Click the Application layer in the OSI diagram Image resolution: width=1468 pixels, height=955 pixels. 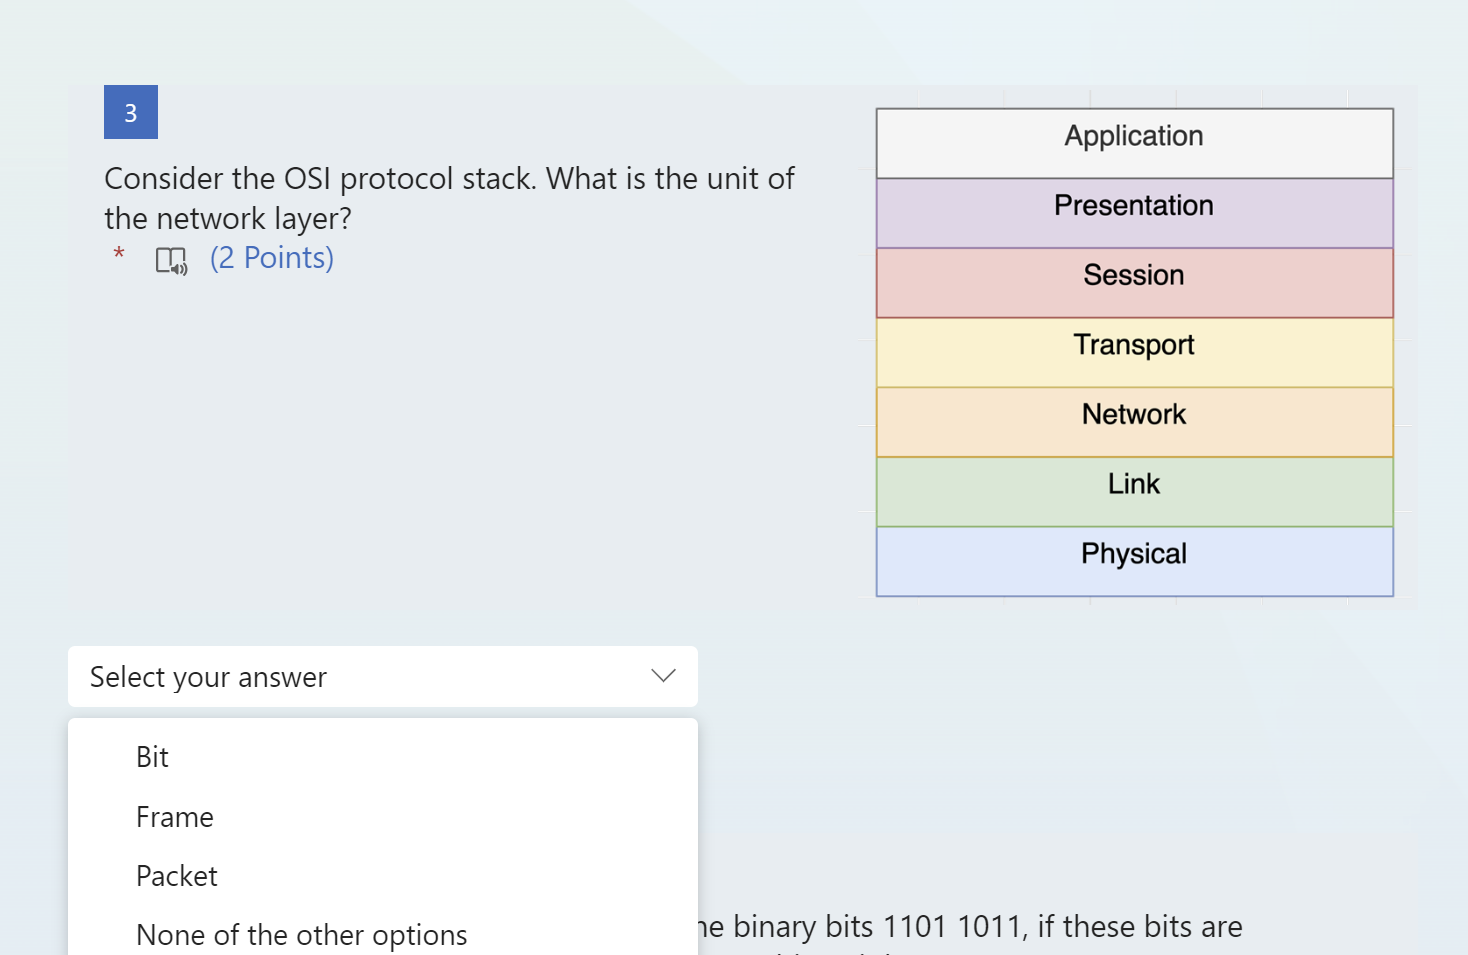[1134, 137]
